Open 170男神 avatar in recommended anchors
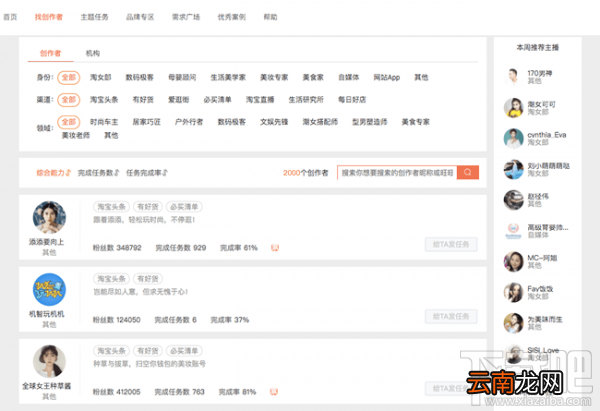Viewport: 600px width, 411px height. 513,77
